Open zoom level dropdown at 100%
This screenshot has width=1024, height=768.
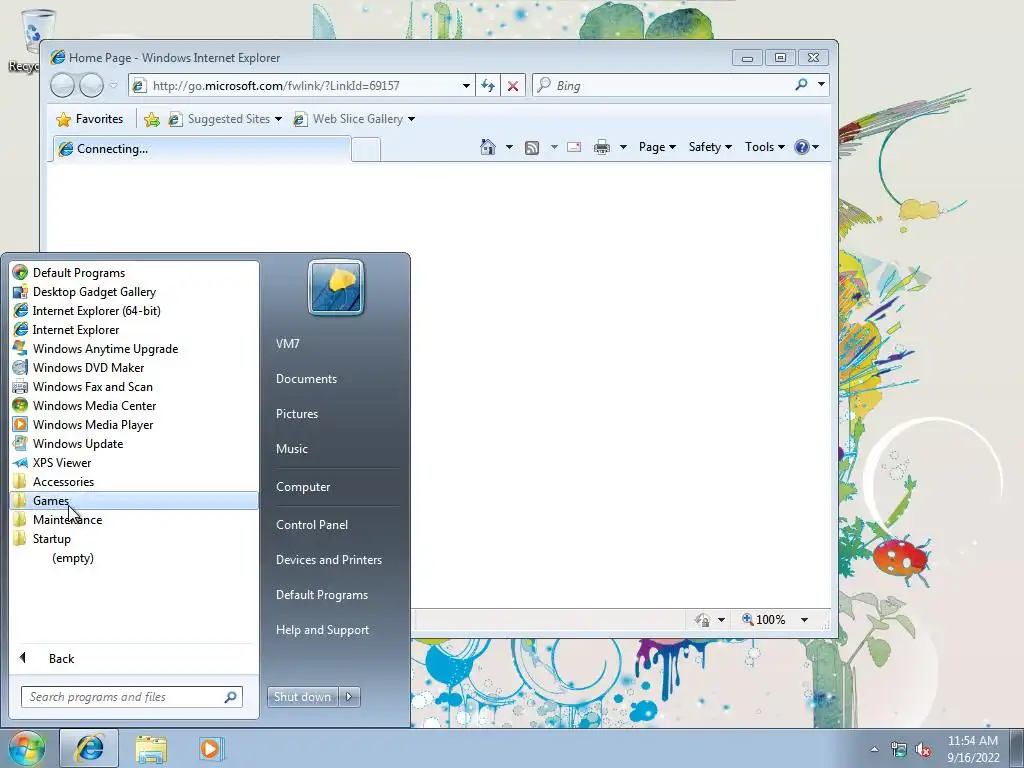pos(805,620)
